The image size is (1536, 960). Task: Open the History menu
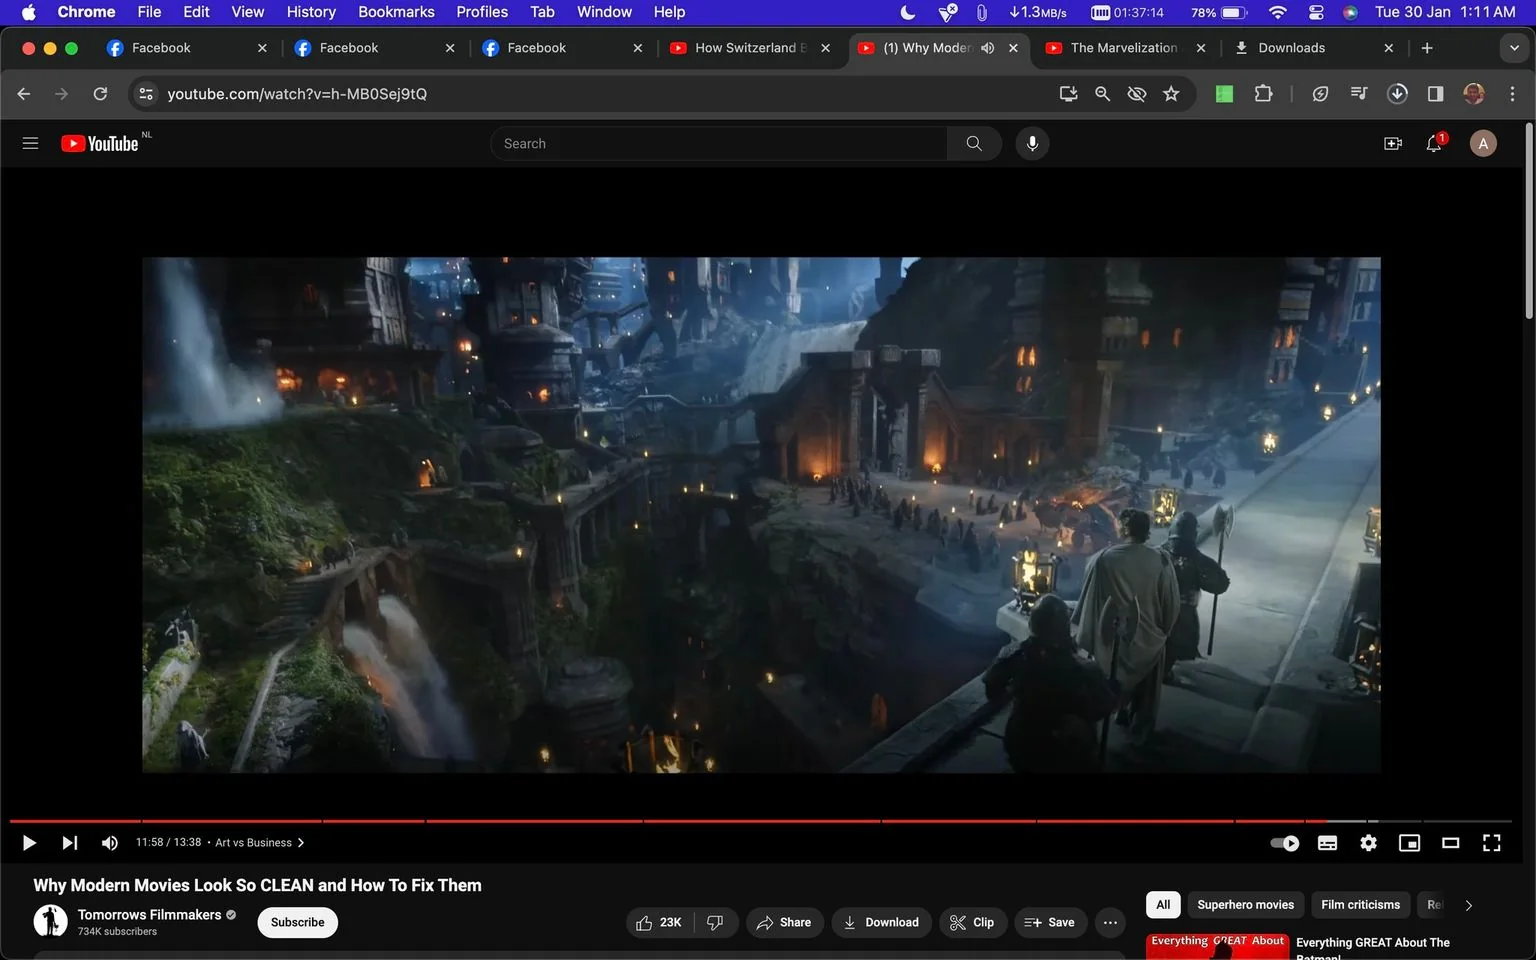311,12
